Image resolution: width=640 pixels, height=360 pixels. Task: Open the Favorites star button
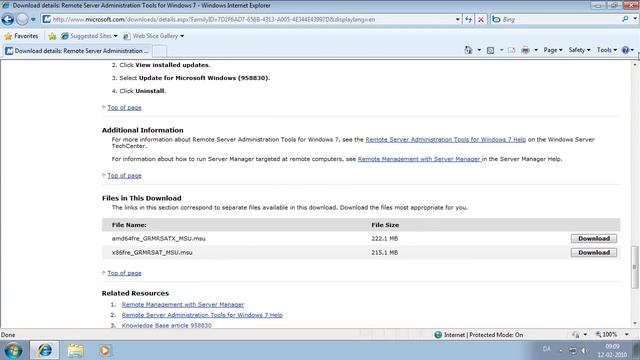21,36
